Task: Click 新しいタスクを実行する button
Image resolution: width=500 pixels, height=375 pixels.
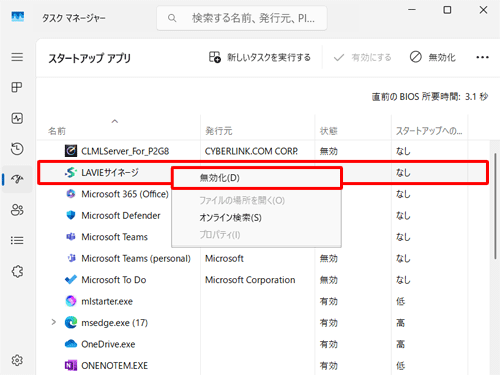Action: (x=260, y=57)
